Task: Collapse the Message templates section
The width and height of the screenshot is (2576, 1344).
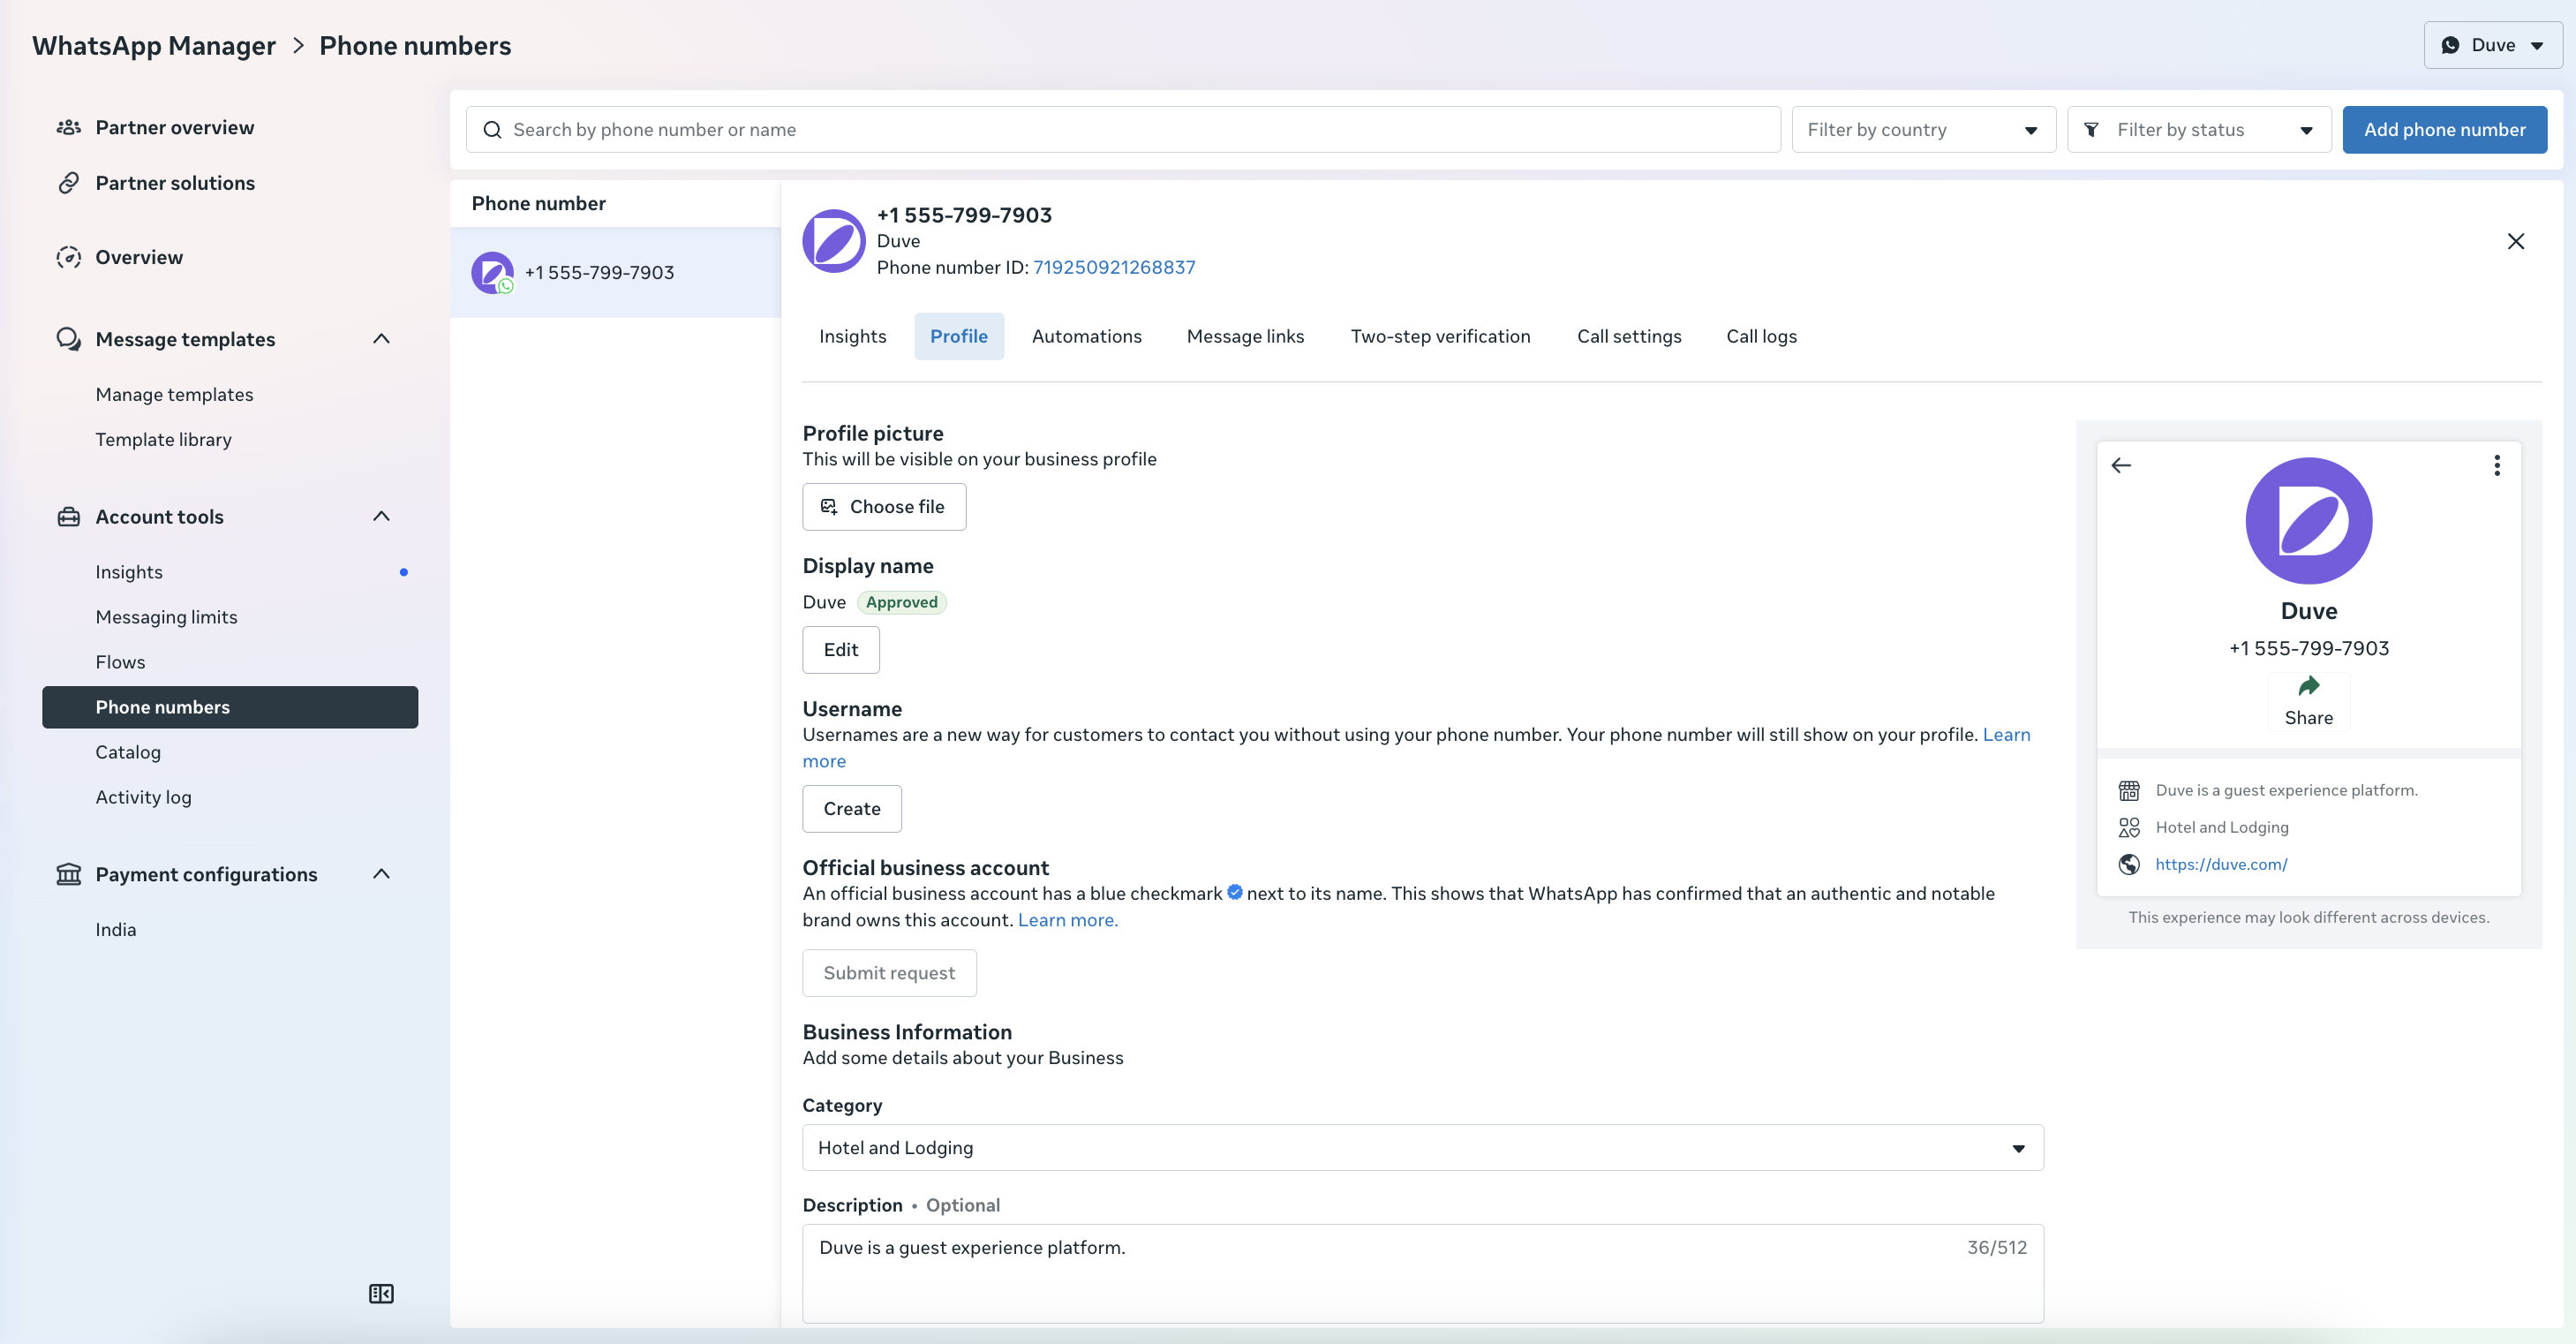Action: coord(381,339)
